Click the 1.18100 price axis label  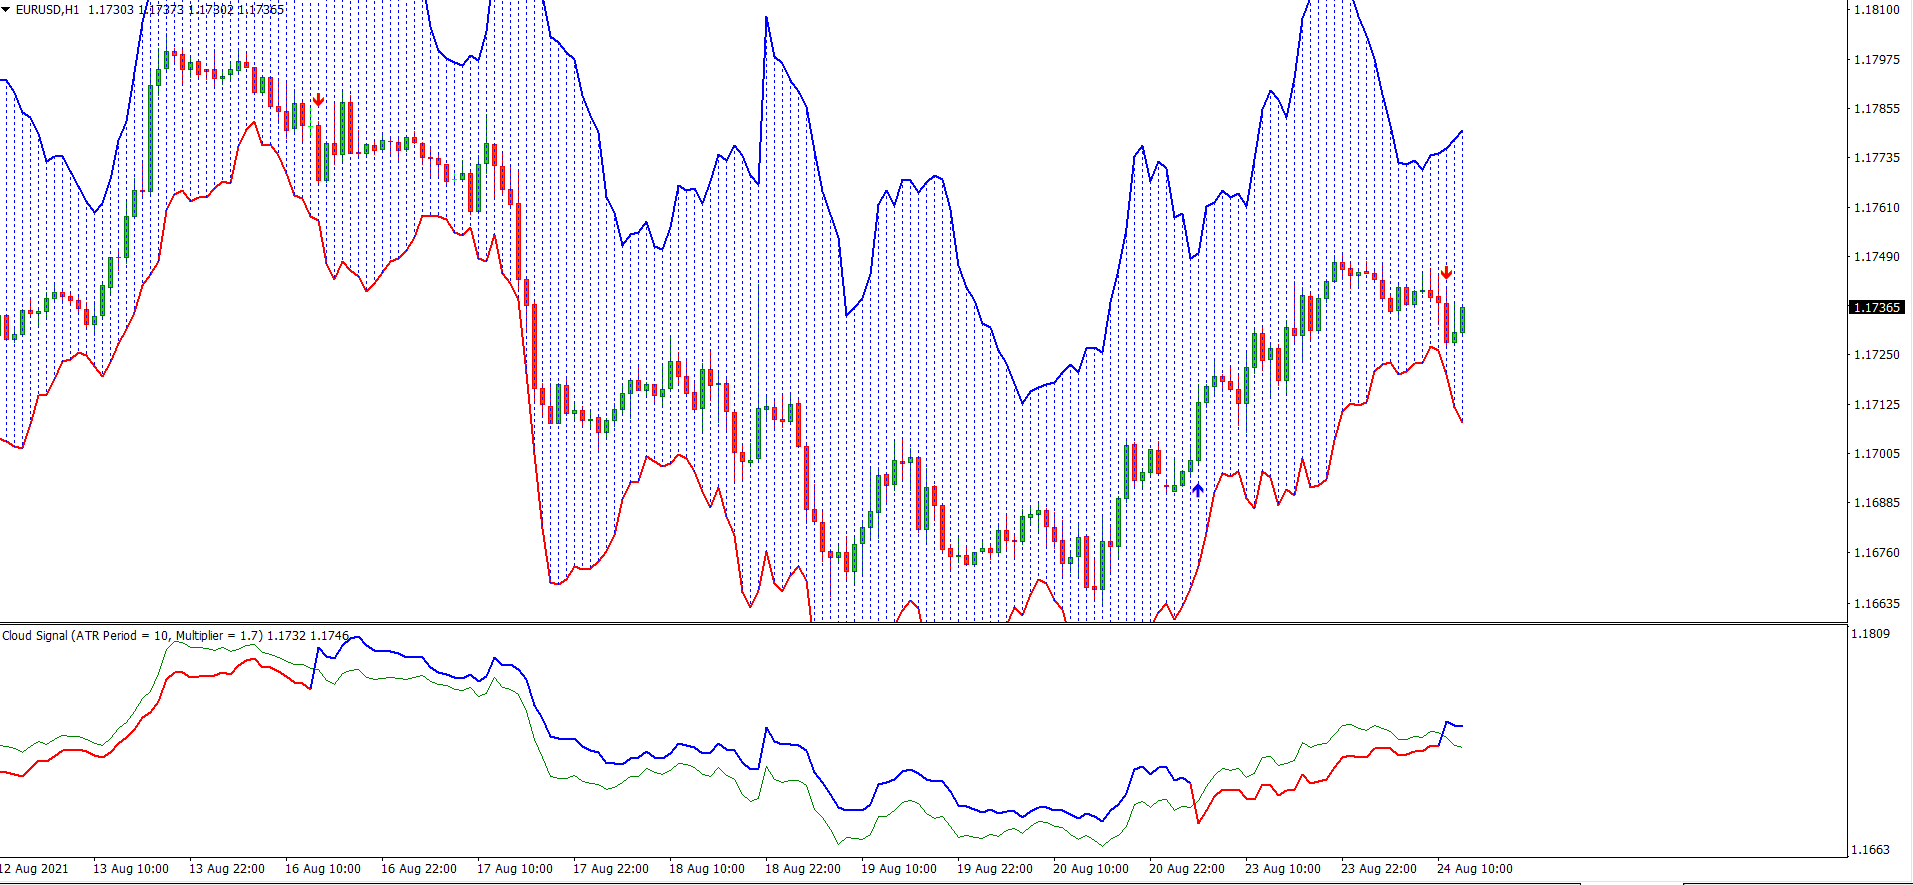tap(1876, 10)
